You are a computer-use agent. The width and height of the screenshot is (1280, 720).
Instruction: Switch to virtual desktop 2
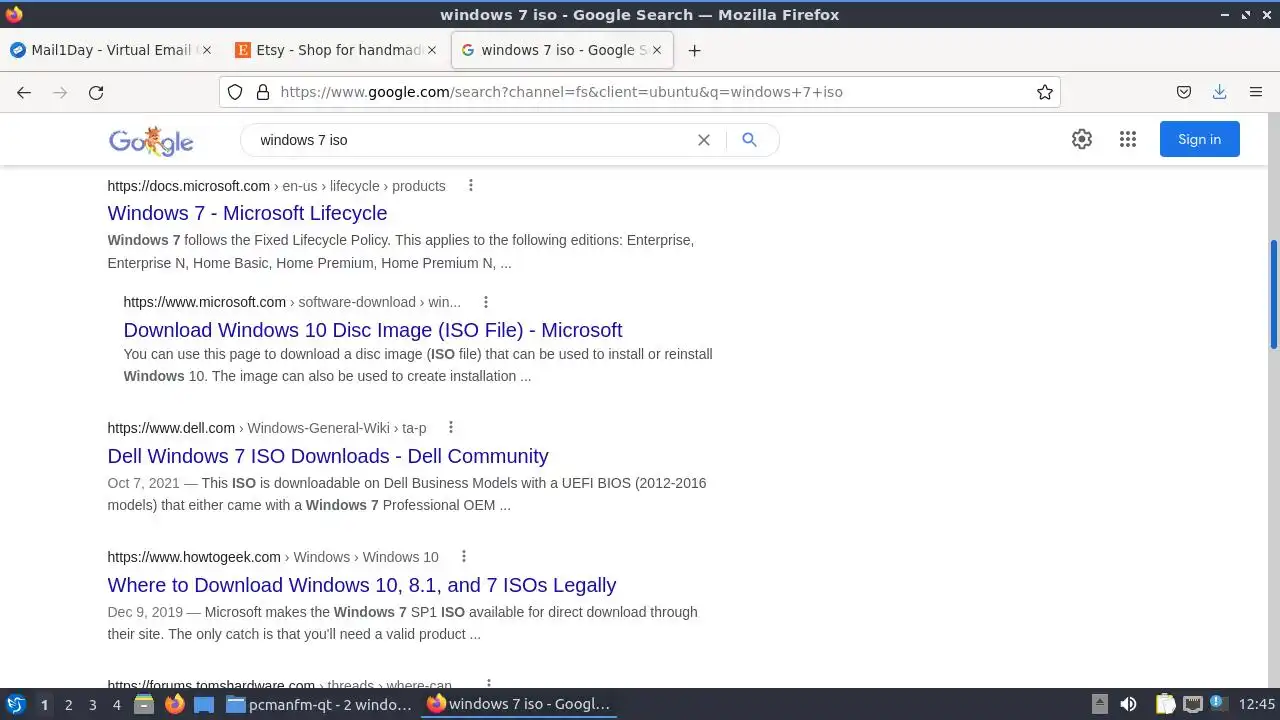tap(68, 705)
